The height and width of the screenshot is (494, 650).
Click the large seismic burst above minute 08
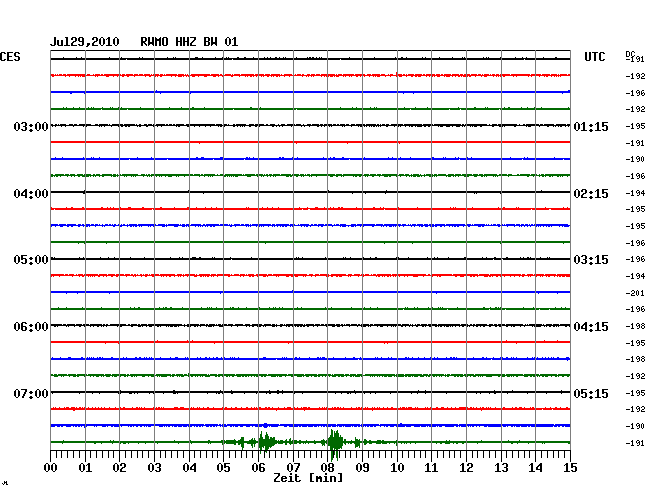(335, 444)
